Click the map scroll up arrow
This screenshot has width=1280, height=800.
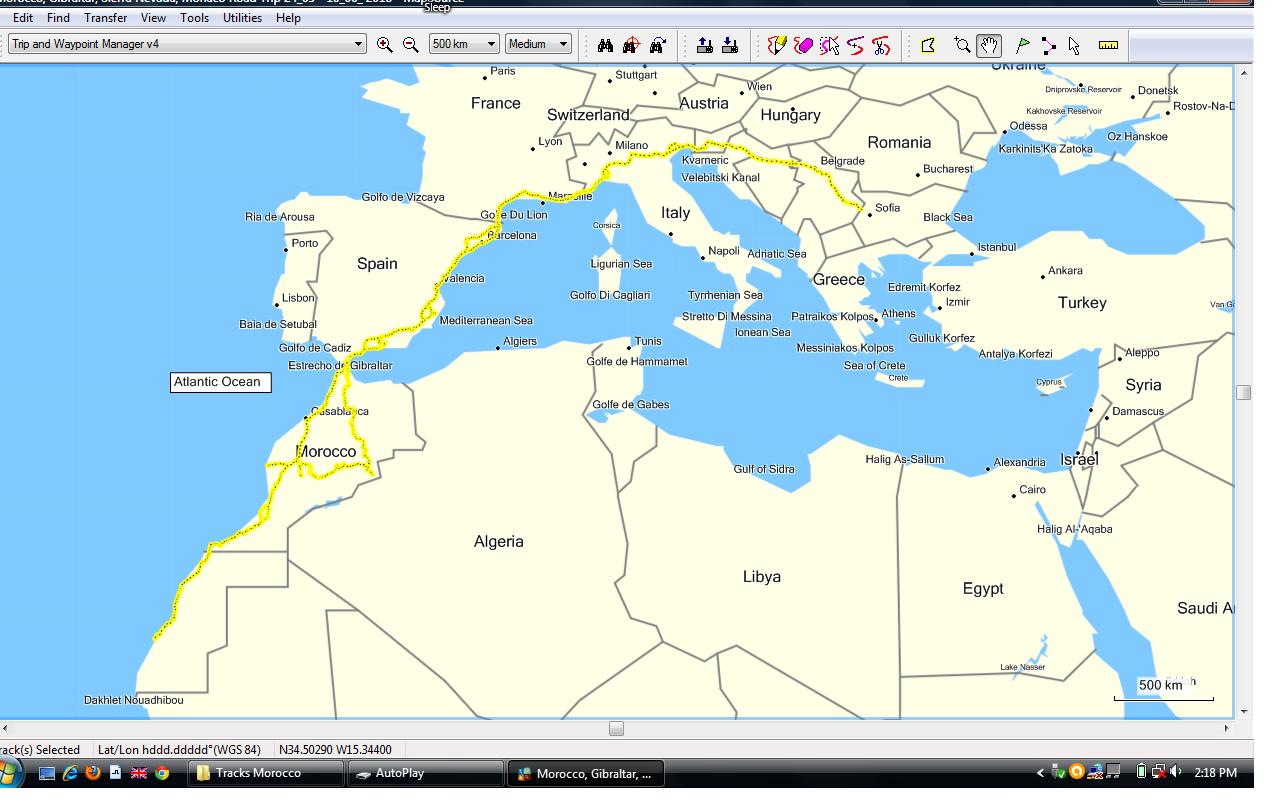click(x=1244, y=72)
